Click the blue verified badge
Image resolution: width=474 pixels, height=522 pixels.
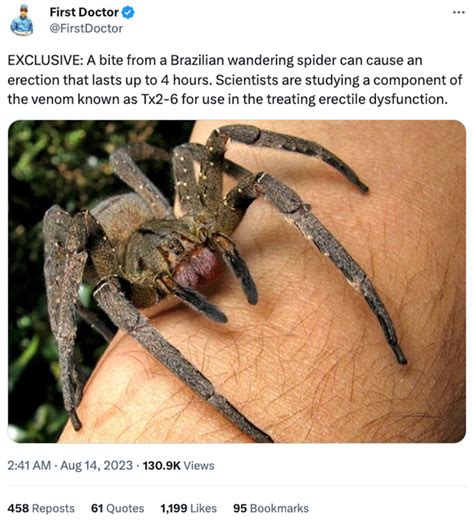coord(128,13)
